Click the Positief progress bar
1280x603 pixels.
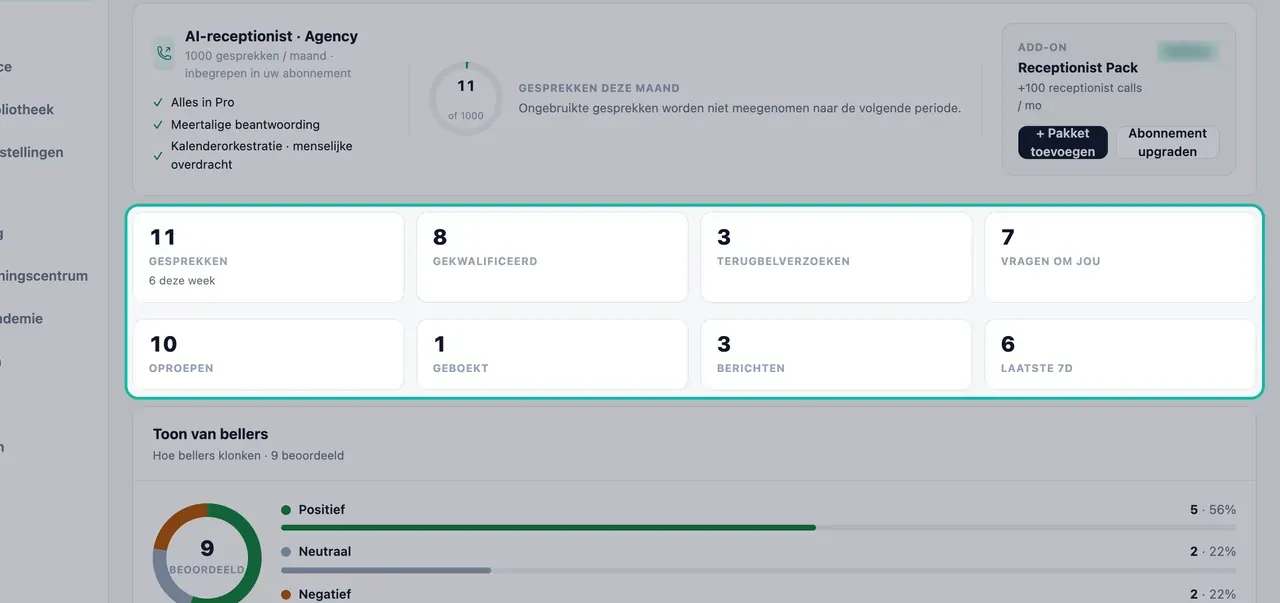(x=758, y=527)
